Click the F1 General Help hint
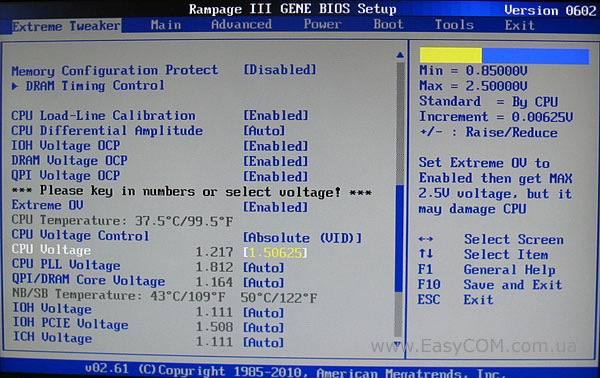The image size is (600, 378). [x=486, y=270]
